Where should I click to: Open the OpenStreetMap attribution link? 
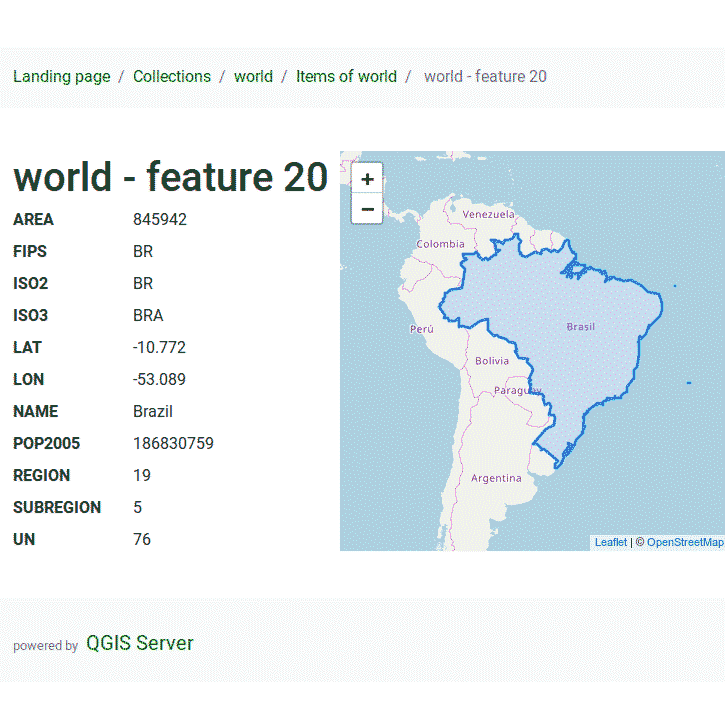click(684, 542)
